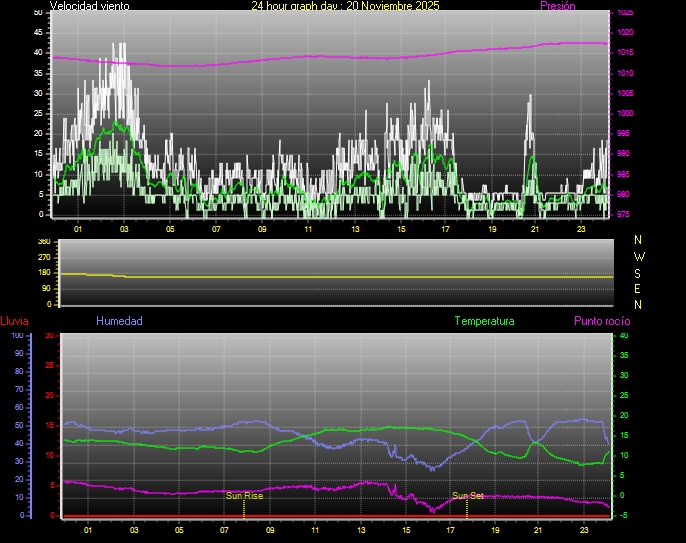Click the 40 value on temperature axis
The height and width of the screenshot is (543, 686).
click(x=624, y=336)
